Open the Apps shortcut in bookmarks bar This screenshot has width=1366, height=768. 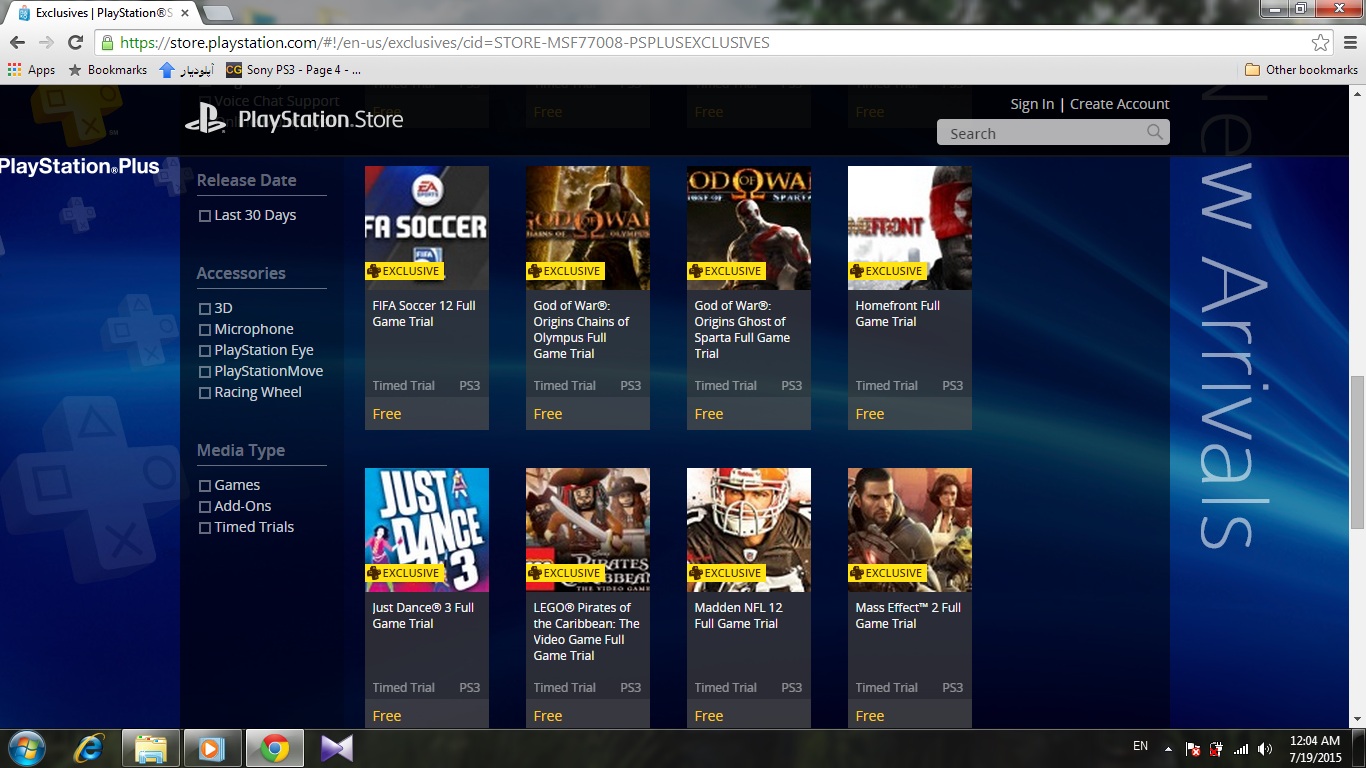31,70
